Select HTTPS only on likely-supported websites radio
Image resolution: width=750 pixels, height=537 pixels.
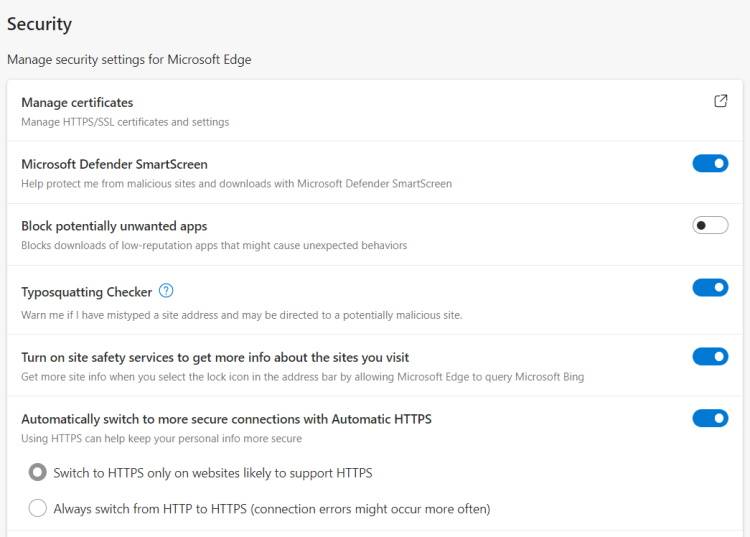point(38,472)
